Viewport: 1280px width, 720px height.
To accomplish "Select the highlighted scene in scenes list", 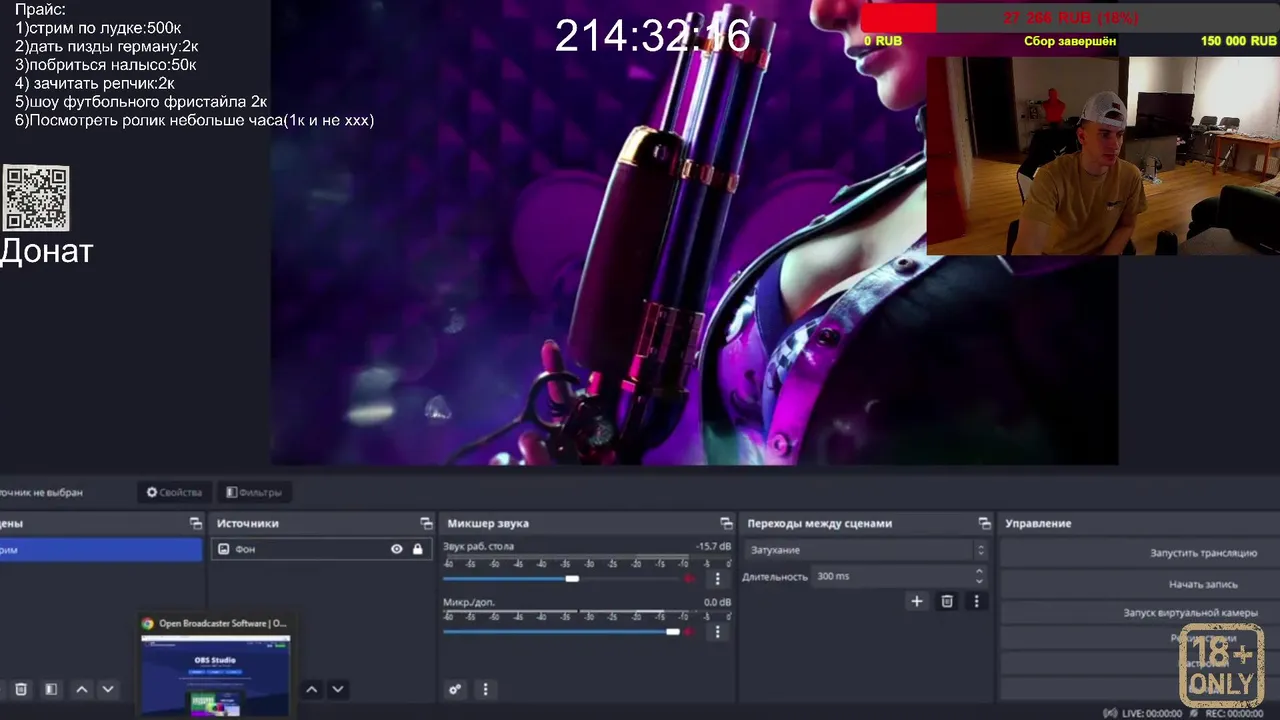I will pos(100,550).
